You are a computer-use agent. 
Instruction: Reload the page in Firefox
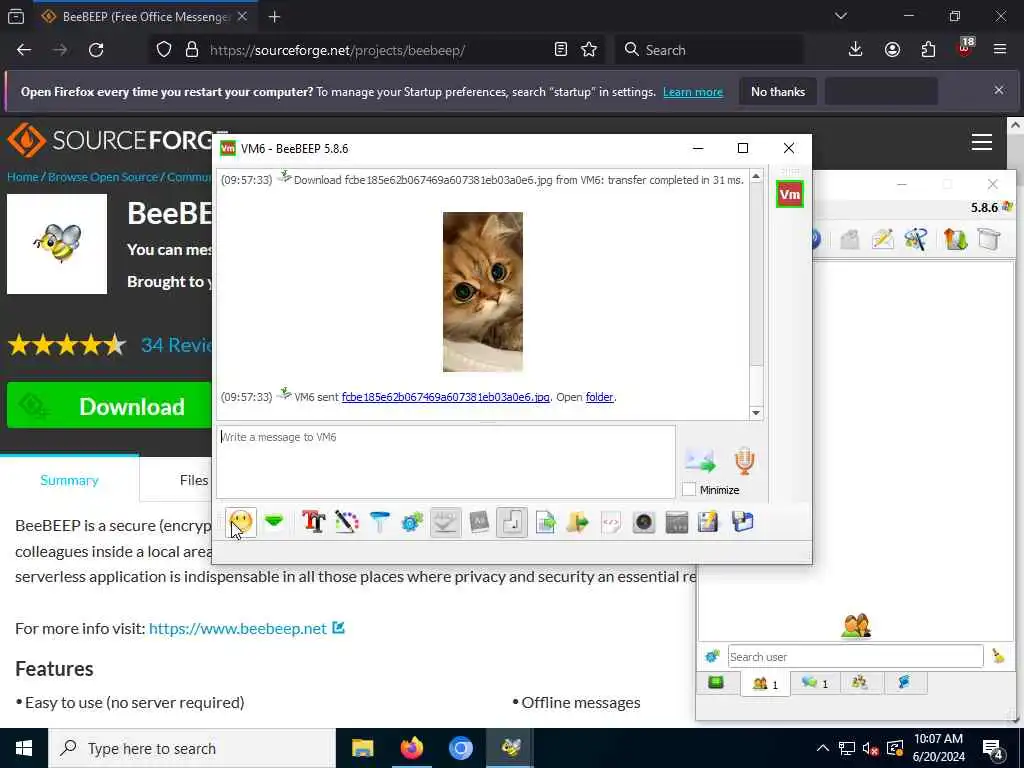pyautogui.click(x=96, y=50)
